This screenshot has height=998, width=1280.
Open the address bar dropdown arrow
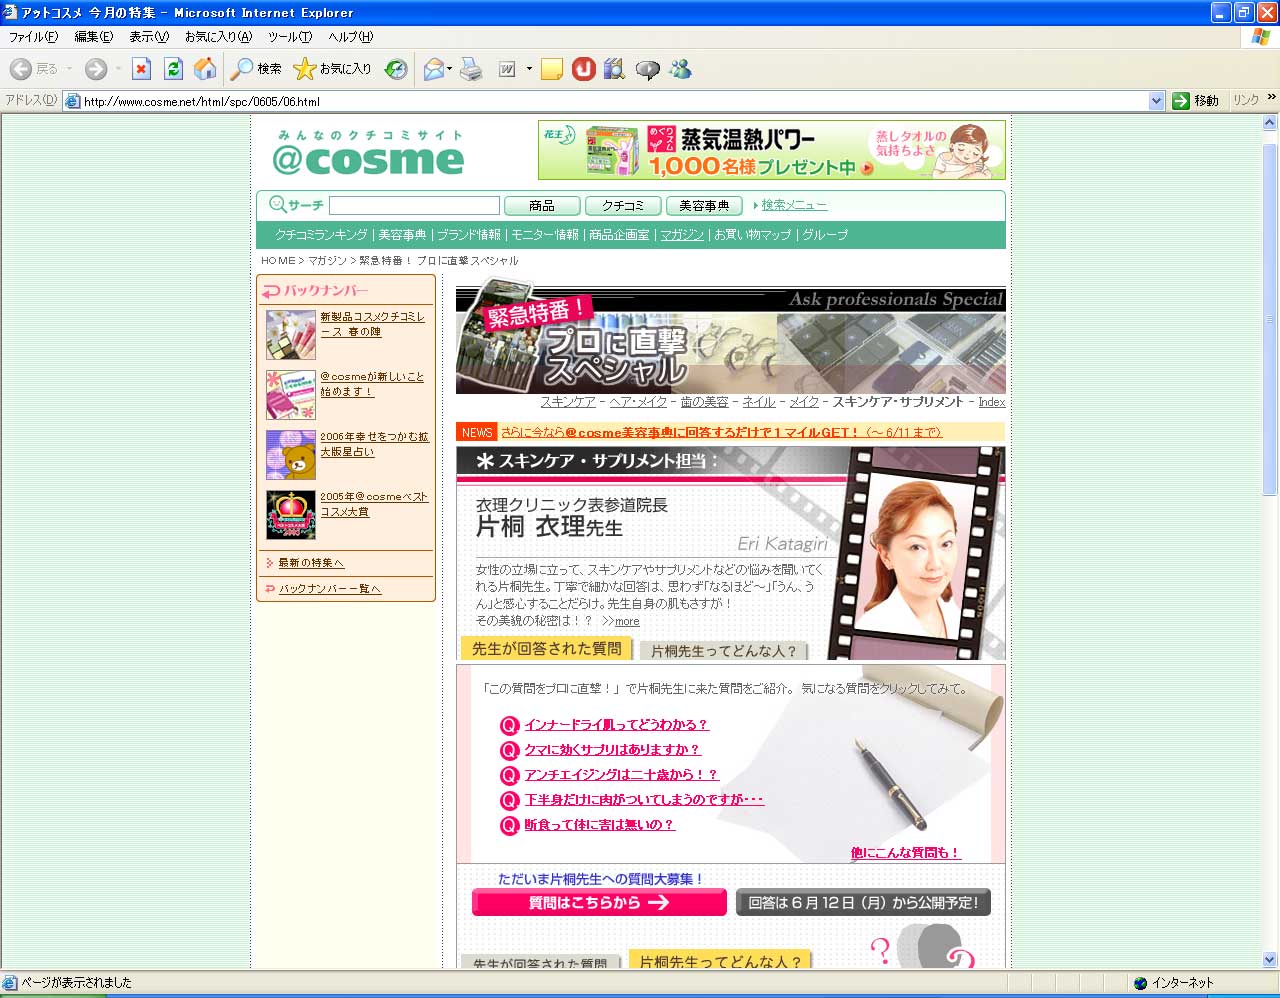[x=1156, y=101]
